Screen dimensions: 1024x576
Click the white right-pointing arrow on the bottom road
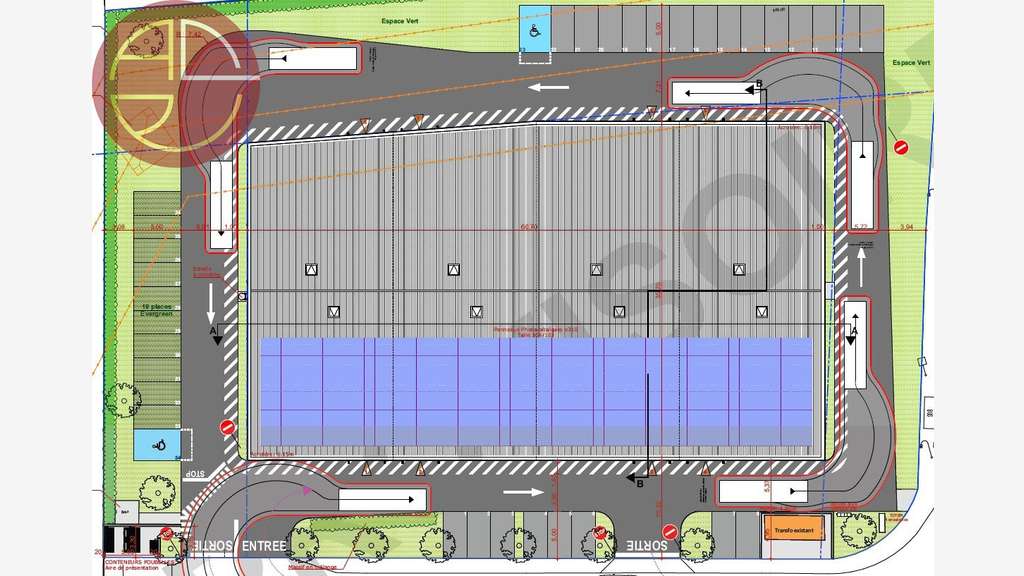(x=524, y=492)
